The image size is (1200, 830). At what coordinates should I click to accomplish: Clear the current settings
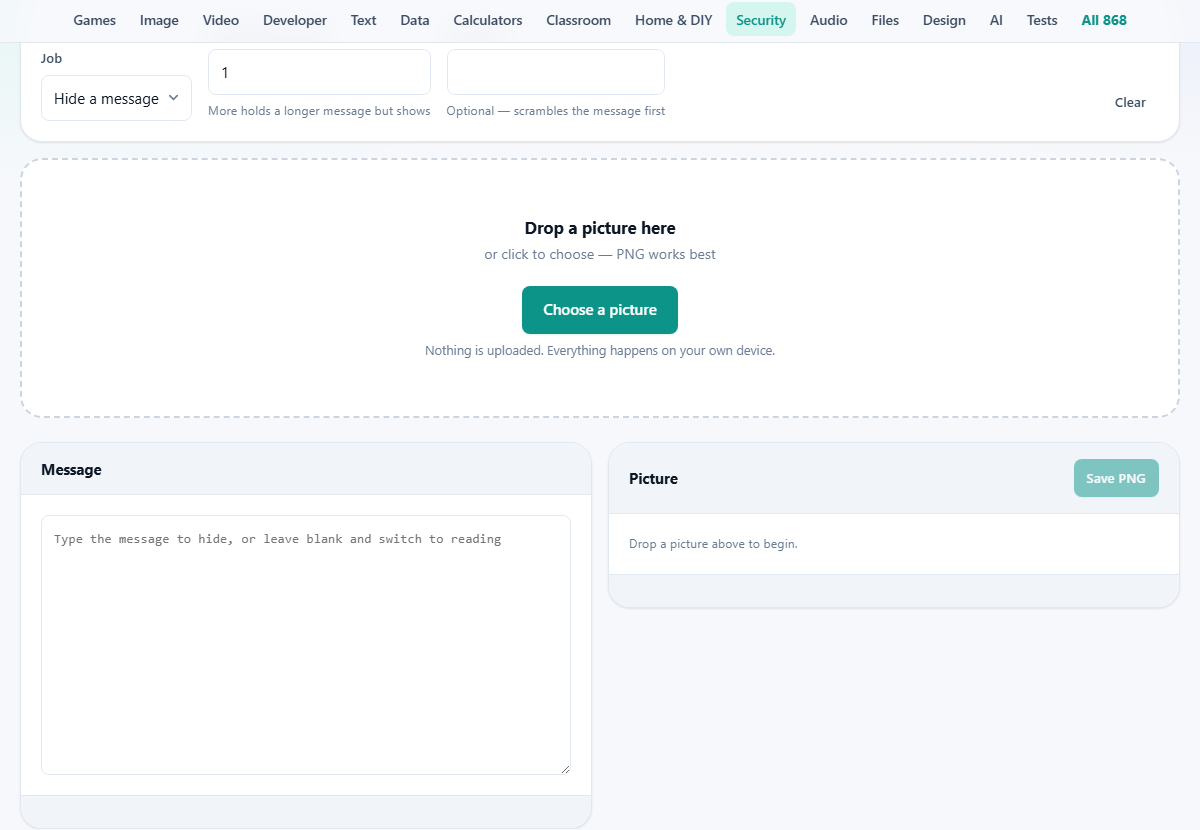(1130, 102)
